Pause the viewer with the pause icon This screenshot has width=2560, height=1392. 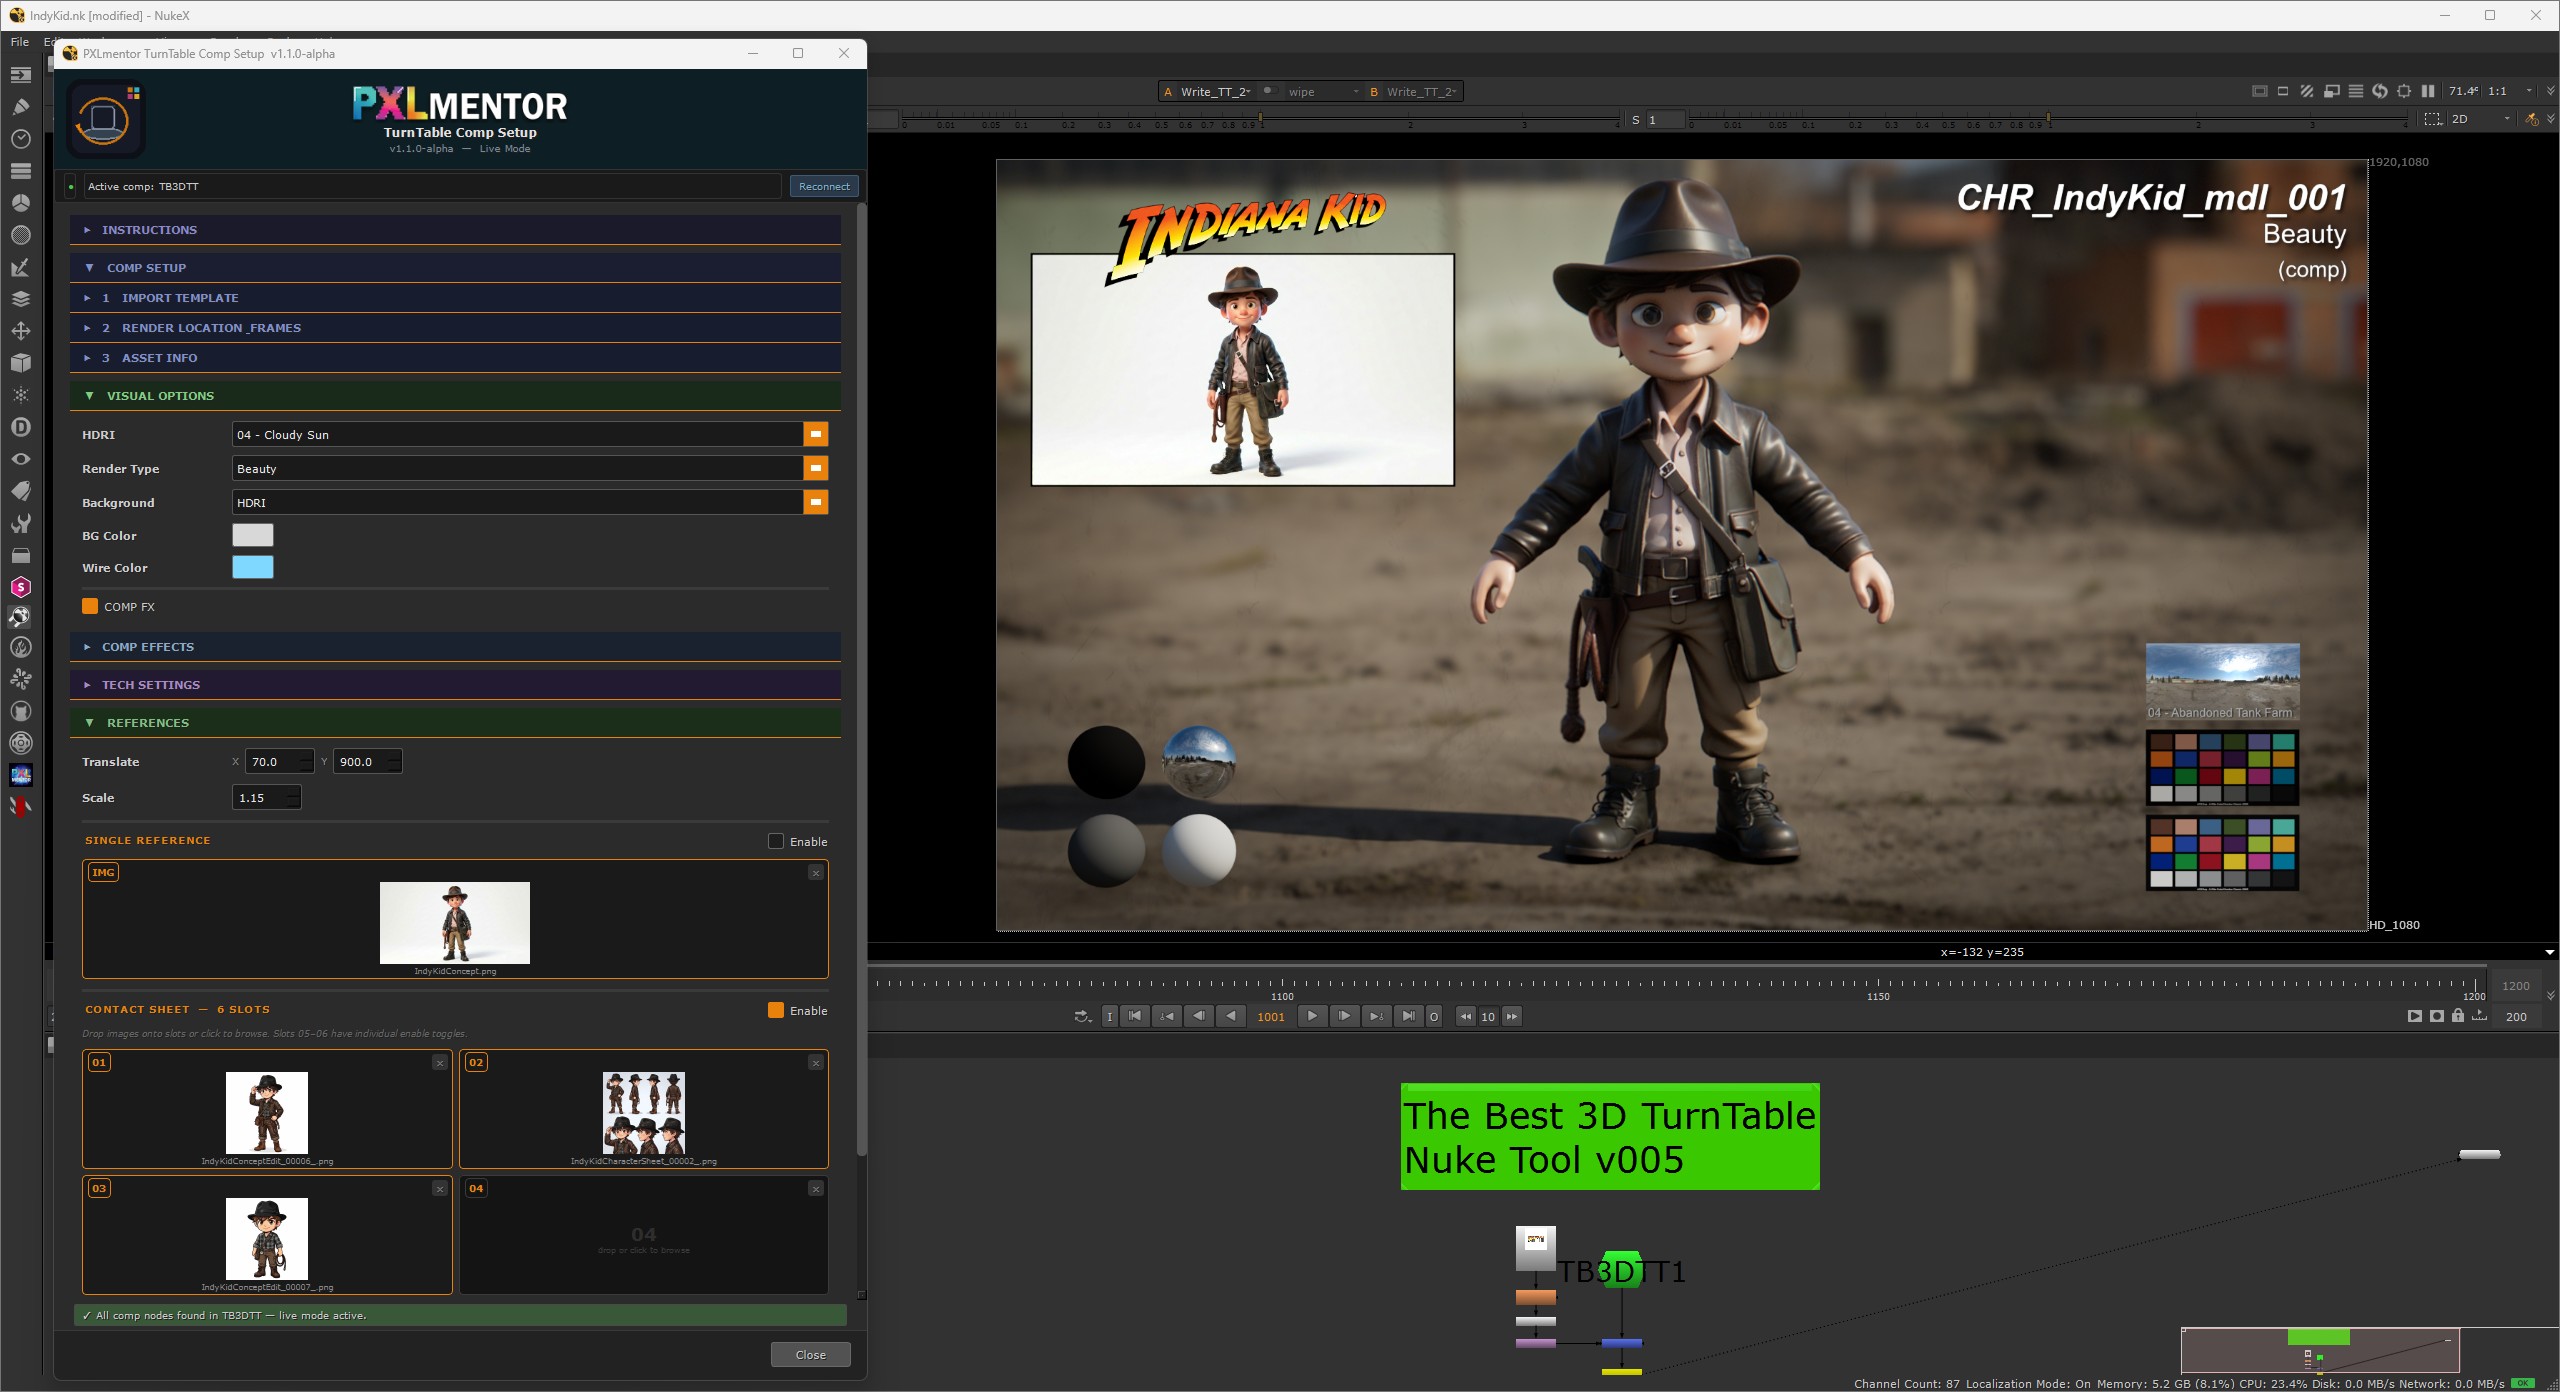pyautogui.click(x=2427, y=91)
